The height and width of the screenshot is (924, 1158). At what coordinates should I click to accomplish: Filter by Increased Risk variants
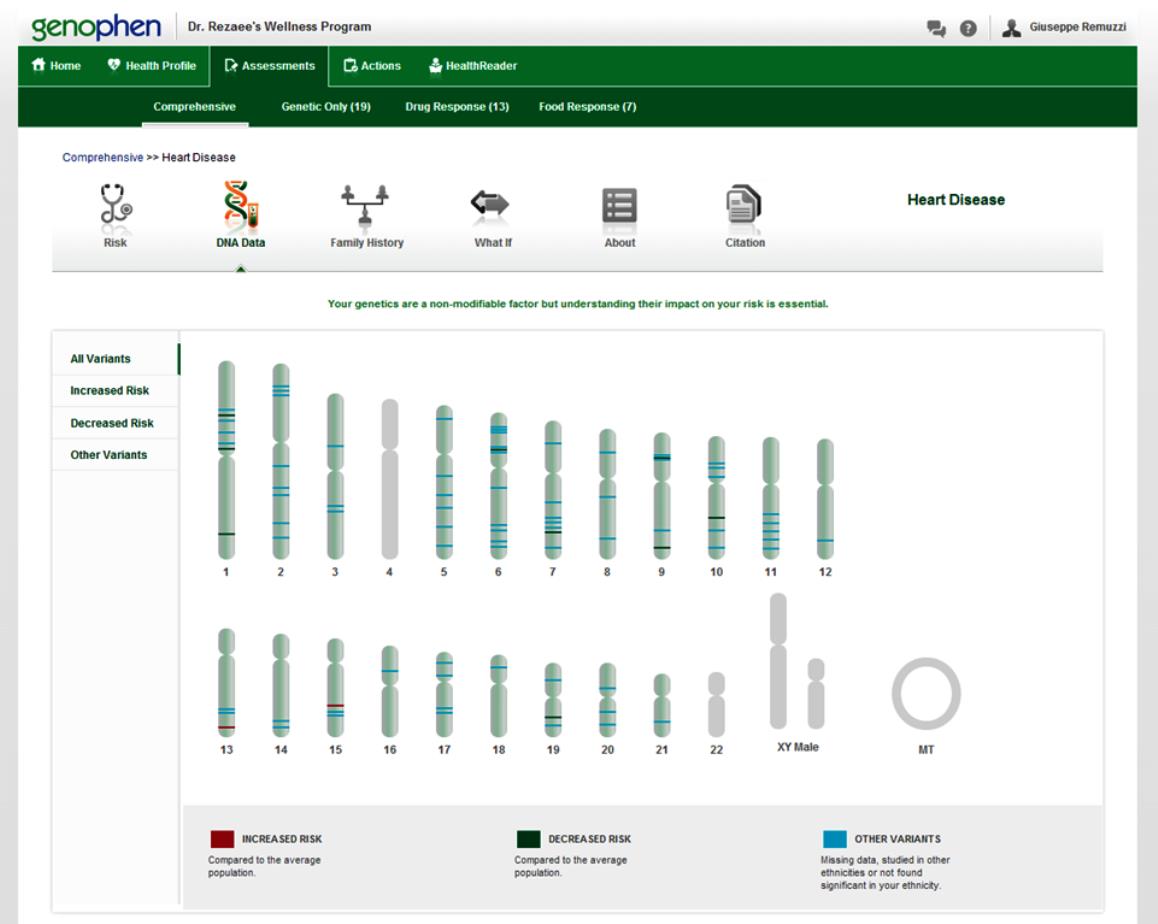coord(109,391)
